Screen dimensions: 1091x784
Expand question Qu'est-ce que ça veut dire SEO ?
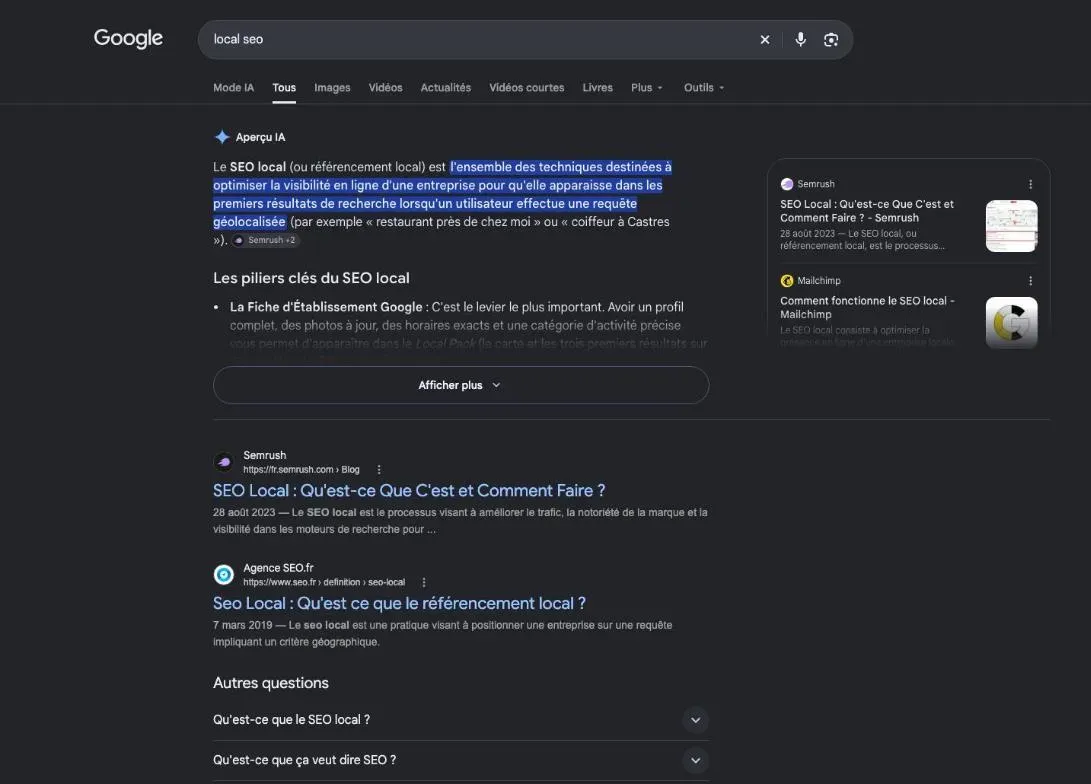(461, 760)
